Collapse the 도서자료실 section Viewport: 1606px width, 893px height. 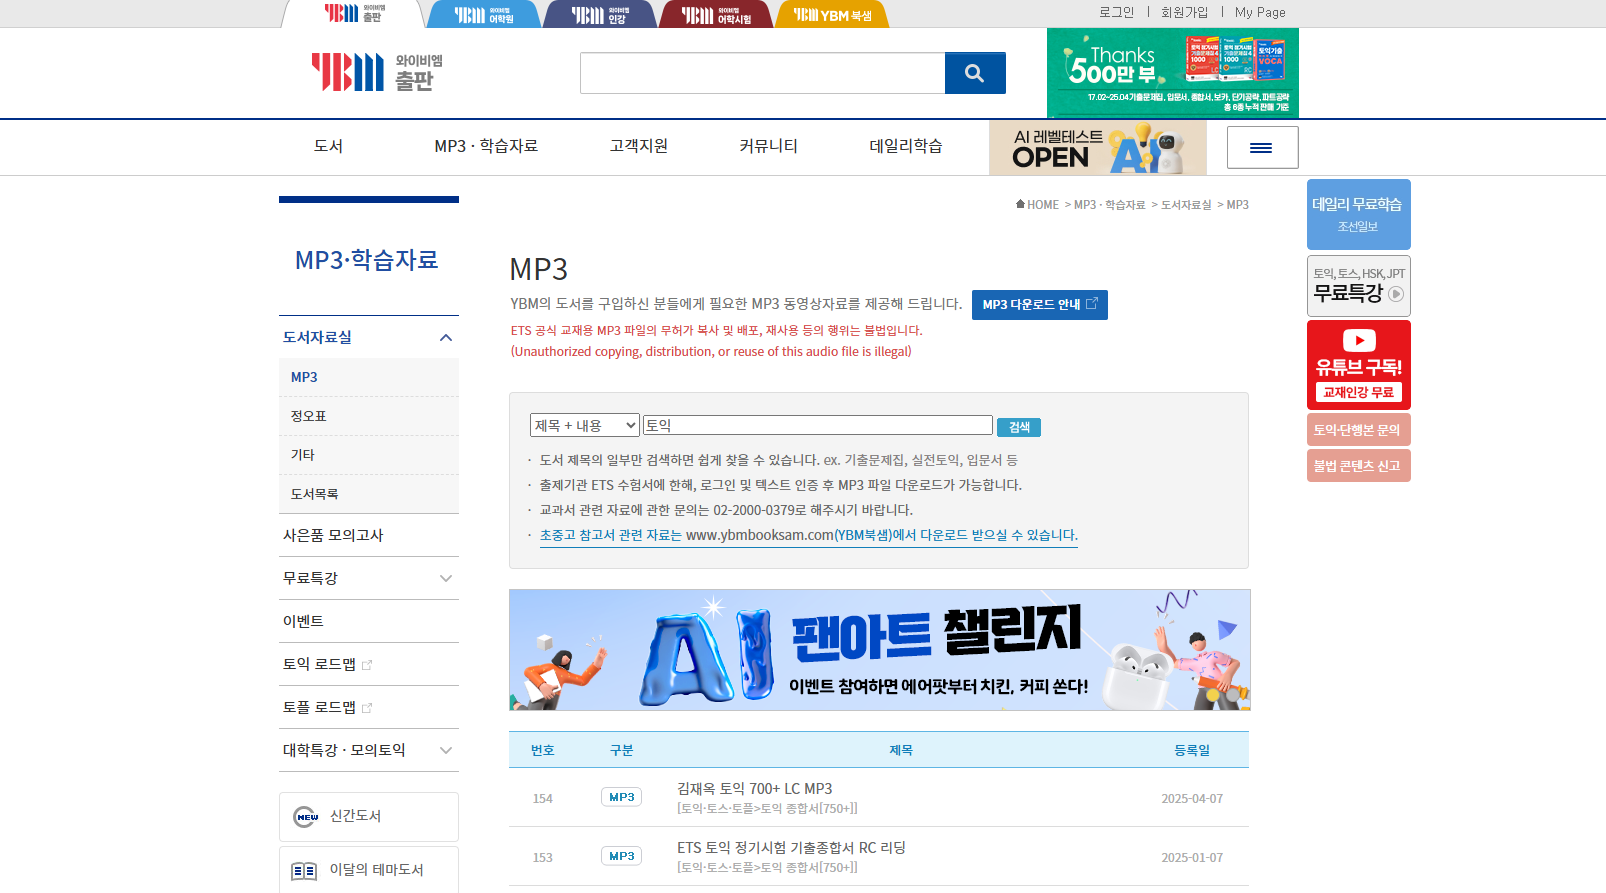446,338
